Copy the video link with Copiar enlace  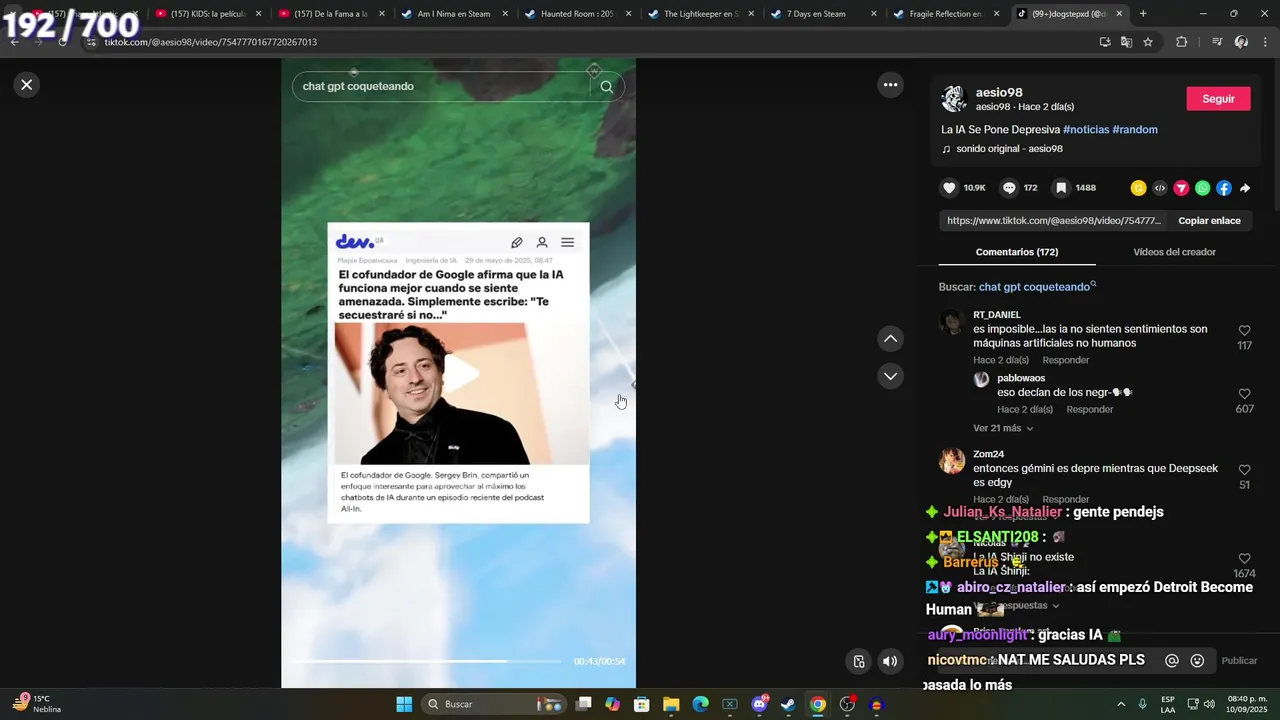click(x=1209, y=221)
